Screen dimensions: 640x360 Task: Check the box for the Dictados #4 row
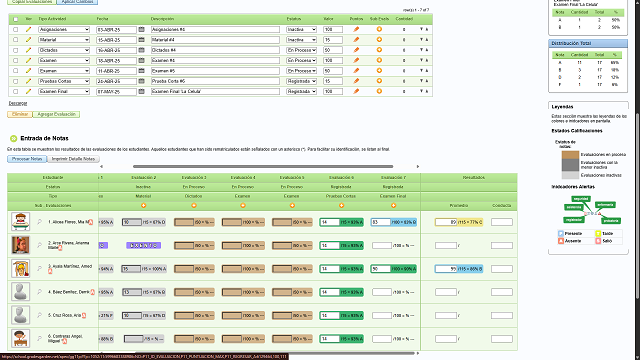(x=16, y=50)
